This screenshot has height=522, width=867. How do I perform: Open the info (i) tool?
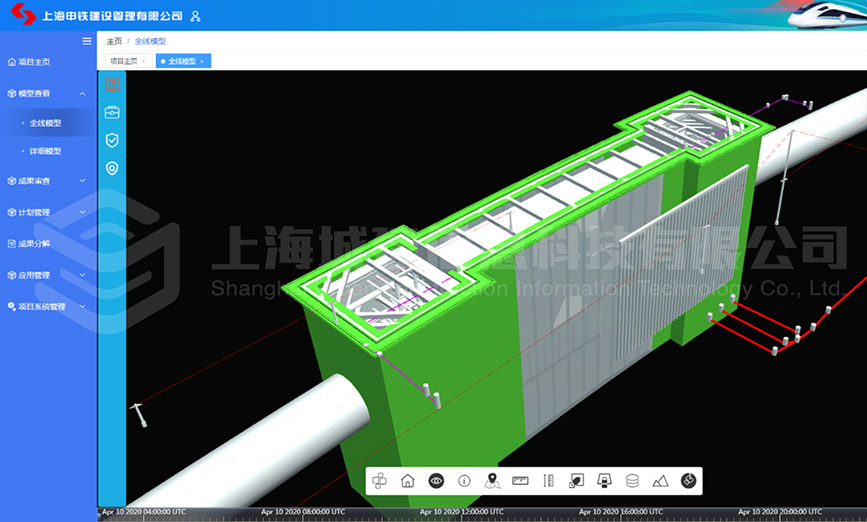[464, 481]
